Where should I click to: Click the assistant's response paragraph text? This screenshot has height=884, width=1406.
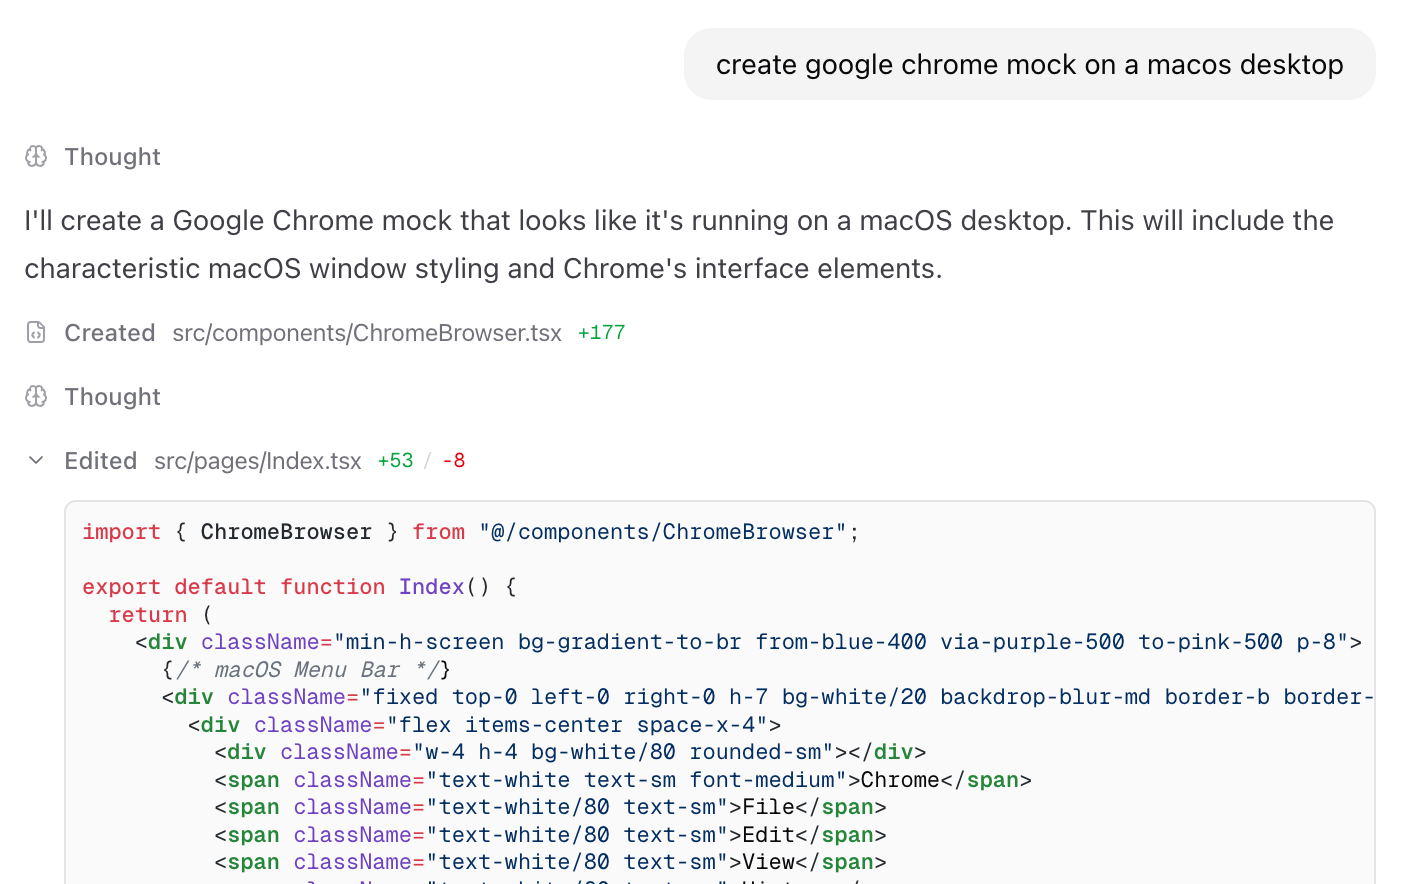tap(678, 244)
